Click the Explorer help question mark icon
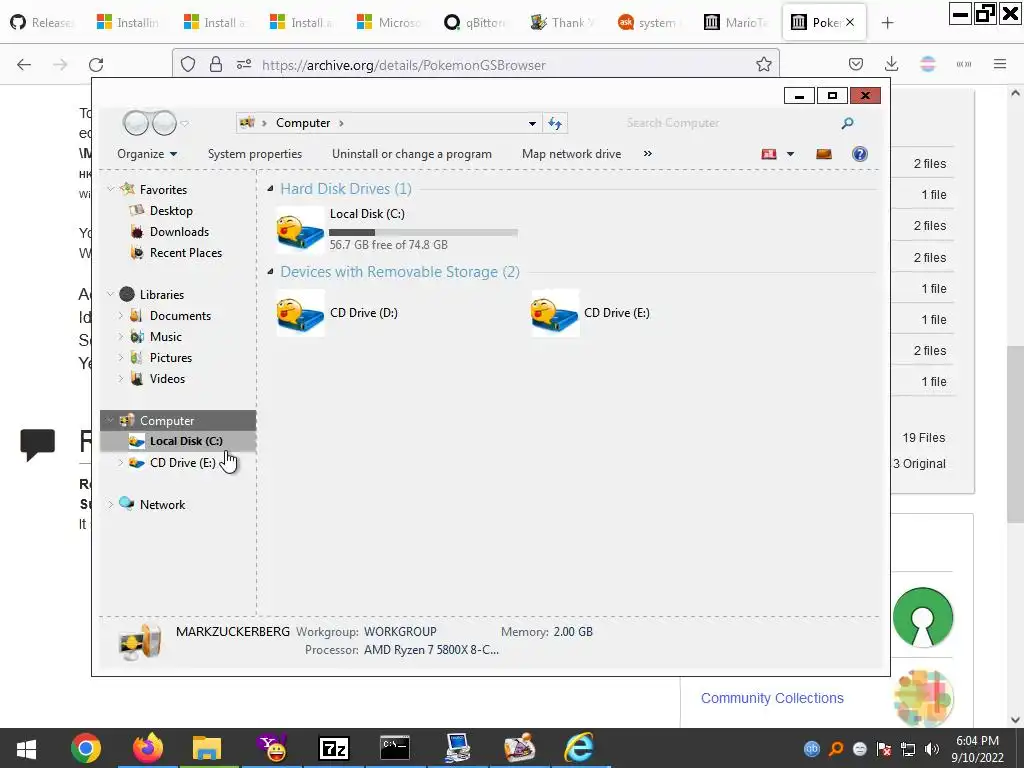This screenshot has height=768, width=1024. tap(859, 154)
